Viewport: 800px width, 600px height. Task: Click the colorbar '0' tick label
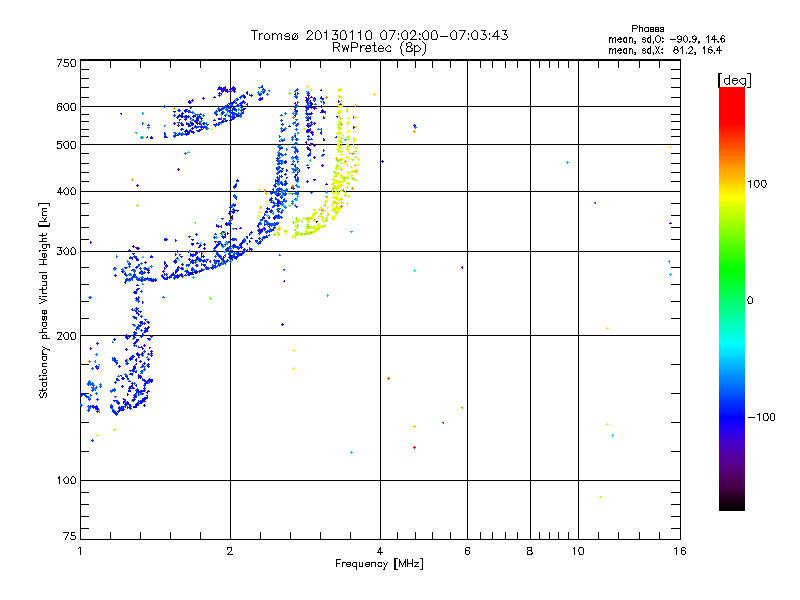750,301
